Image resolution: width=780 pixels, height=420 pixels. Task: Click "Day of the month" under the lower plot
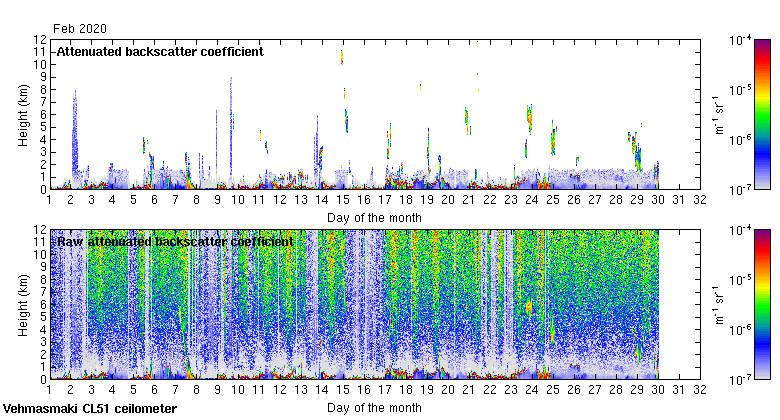click(x=374, y=408)
